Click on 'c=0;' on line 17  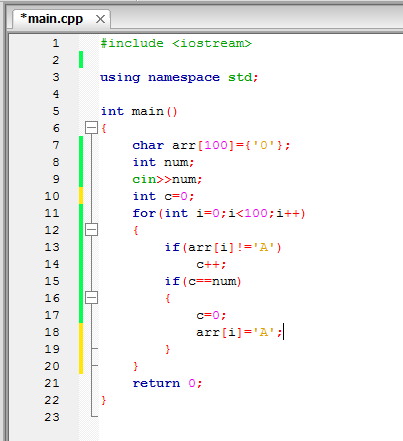(211, 315)
